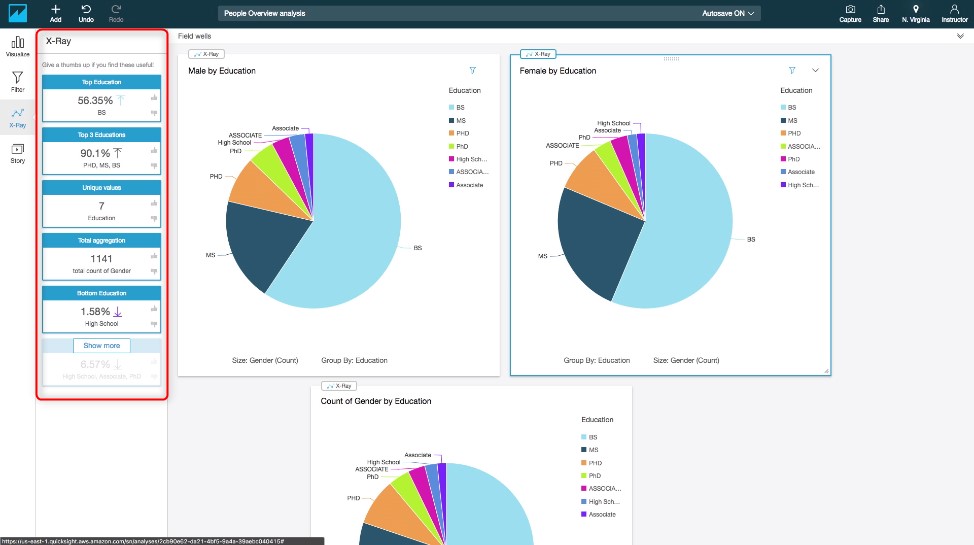The height and width of the screenshot is (545, 974).
Task: Click the 56.35% Top Education value
Action: (95, 100)
